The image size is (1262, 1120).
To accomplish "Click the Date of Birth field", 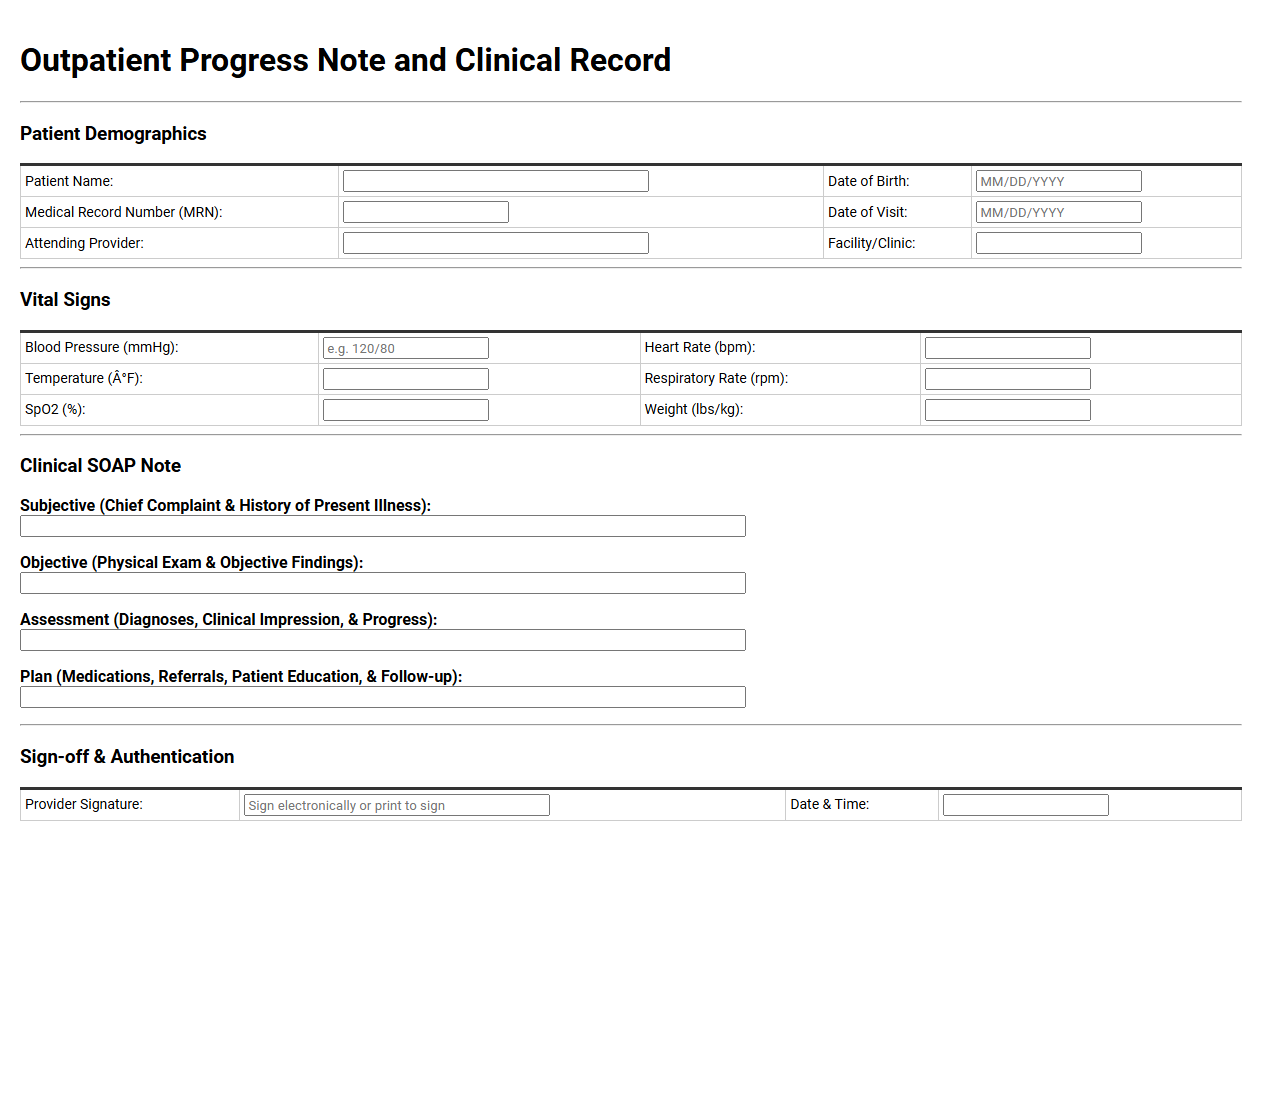I will (x=1058, y=181).
